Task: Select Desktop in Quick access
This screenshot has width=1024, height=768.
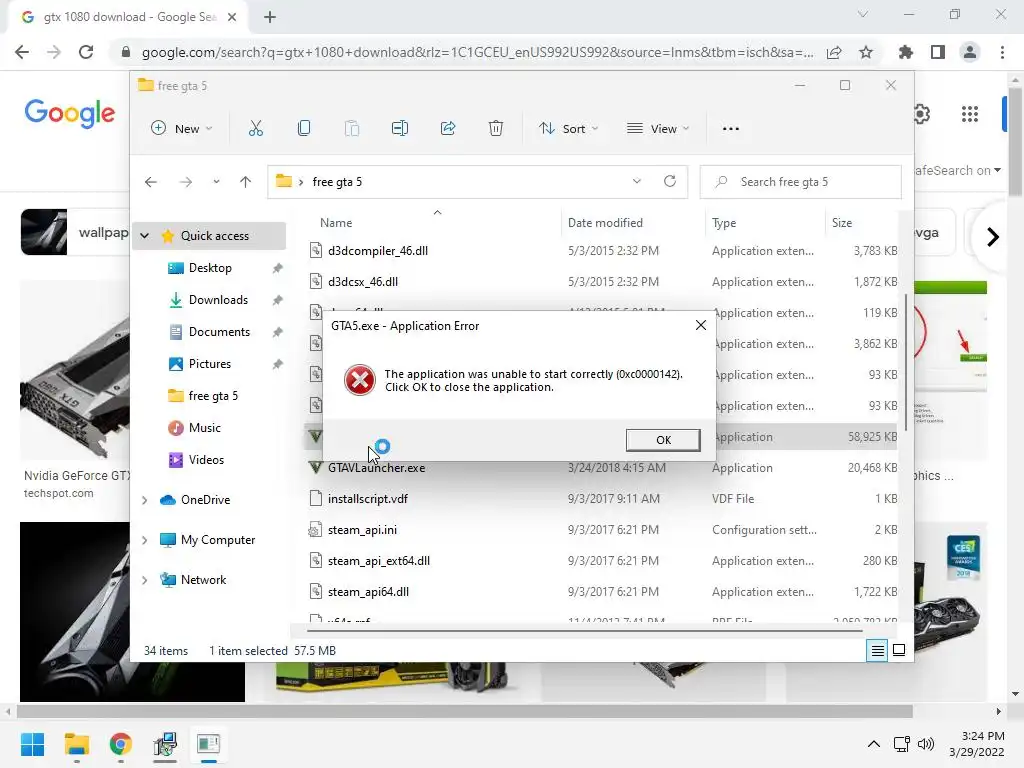Action: click(x=210, y=268)
